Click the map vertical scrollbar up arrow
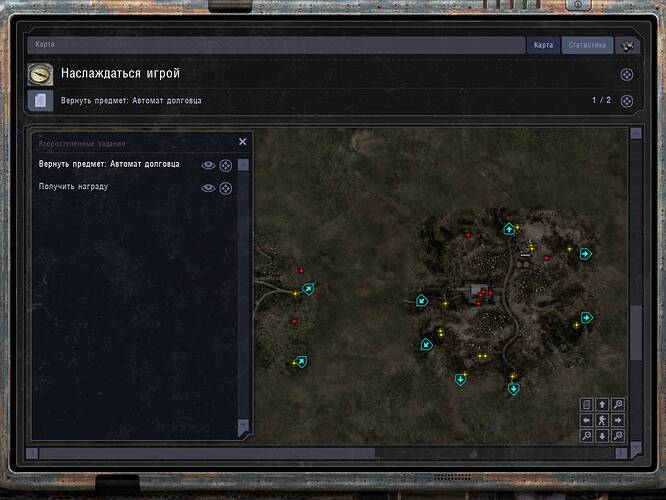666x500 pixels. pyautogui.click(x=636, y=133)
